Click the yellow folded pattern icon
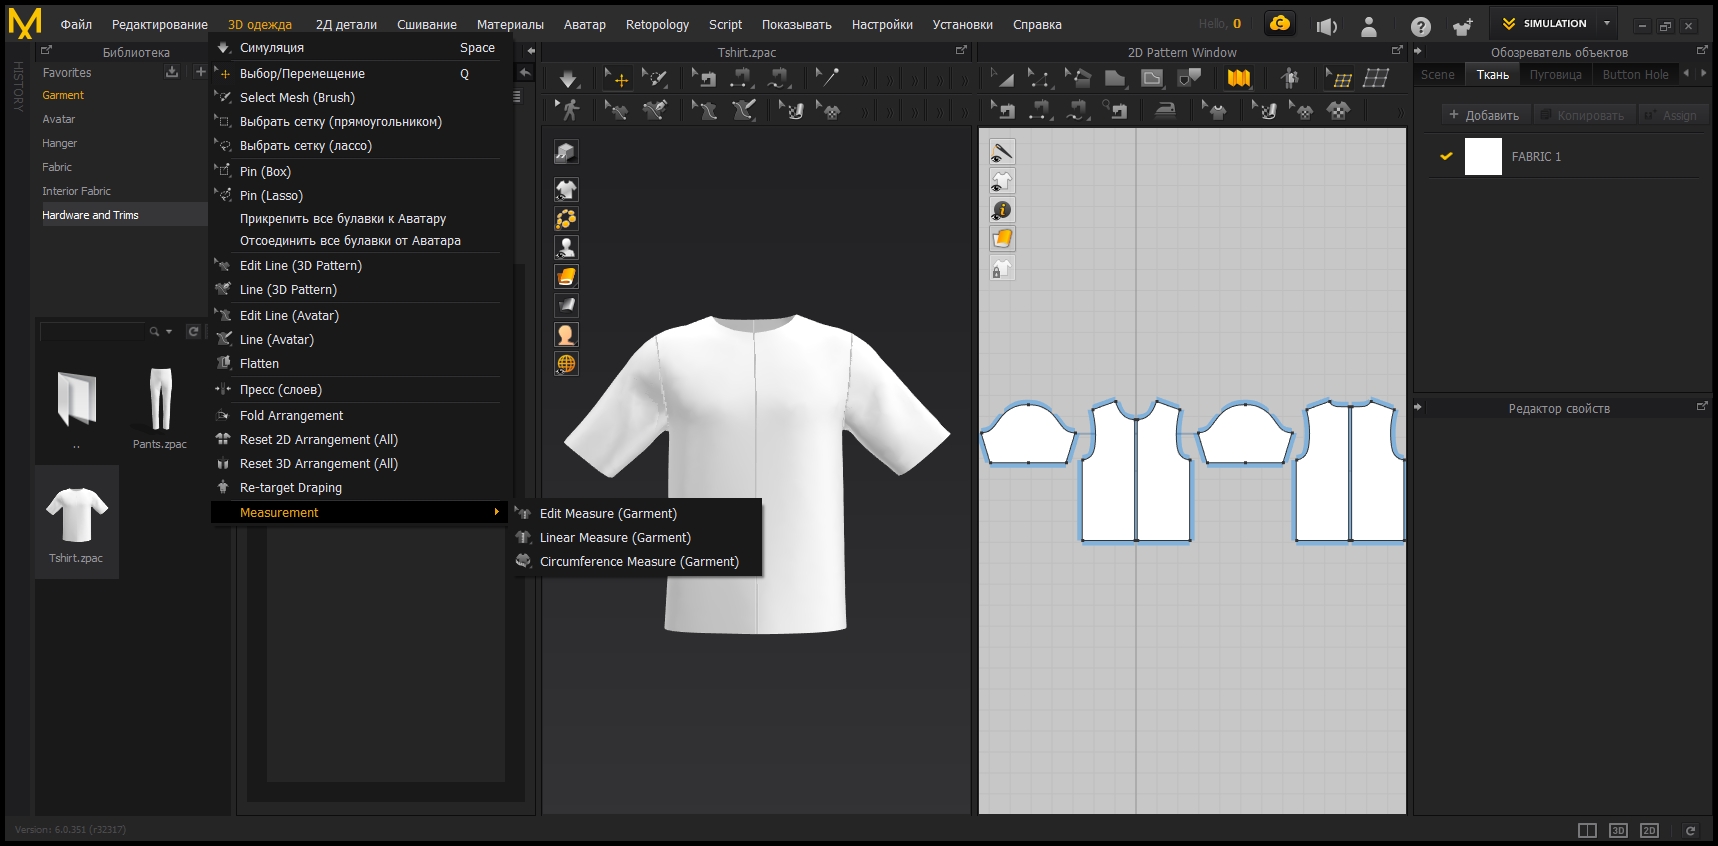1718x846 pixels. pos(1239,78)
